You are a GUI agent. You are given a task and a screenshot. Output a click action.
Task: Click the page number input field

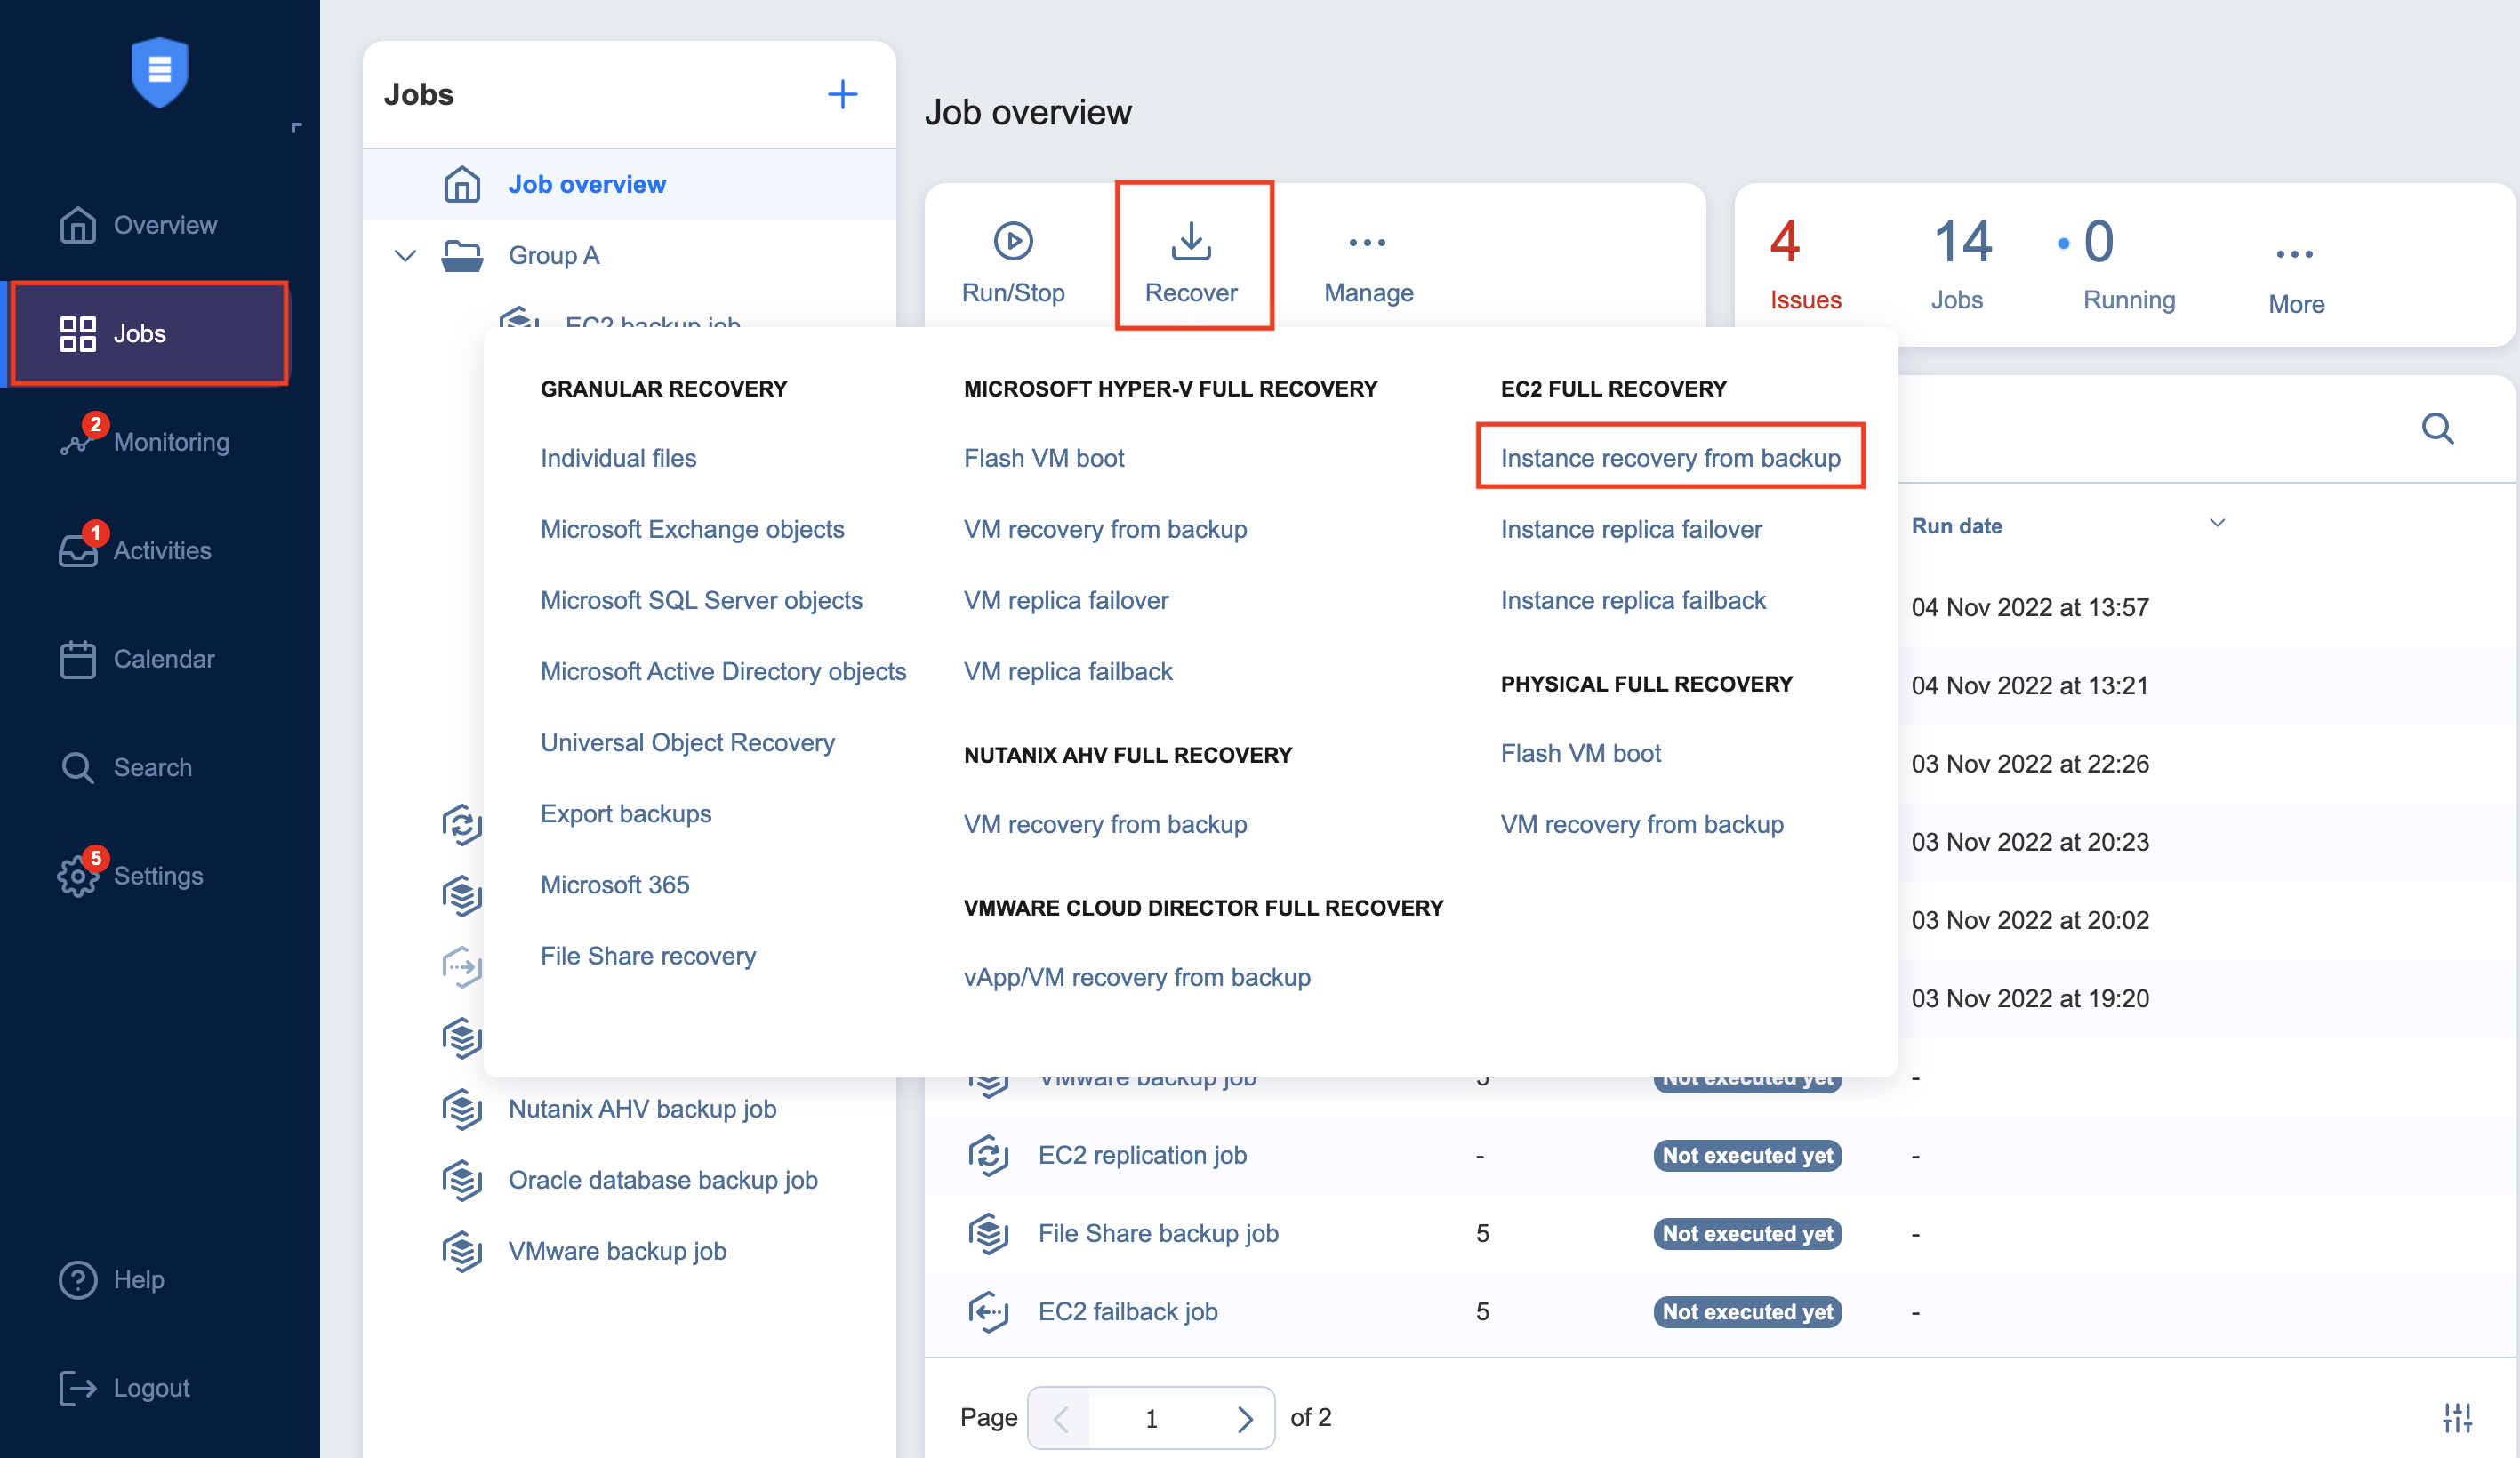click(x=1151, y=1417)
